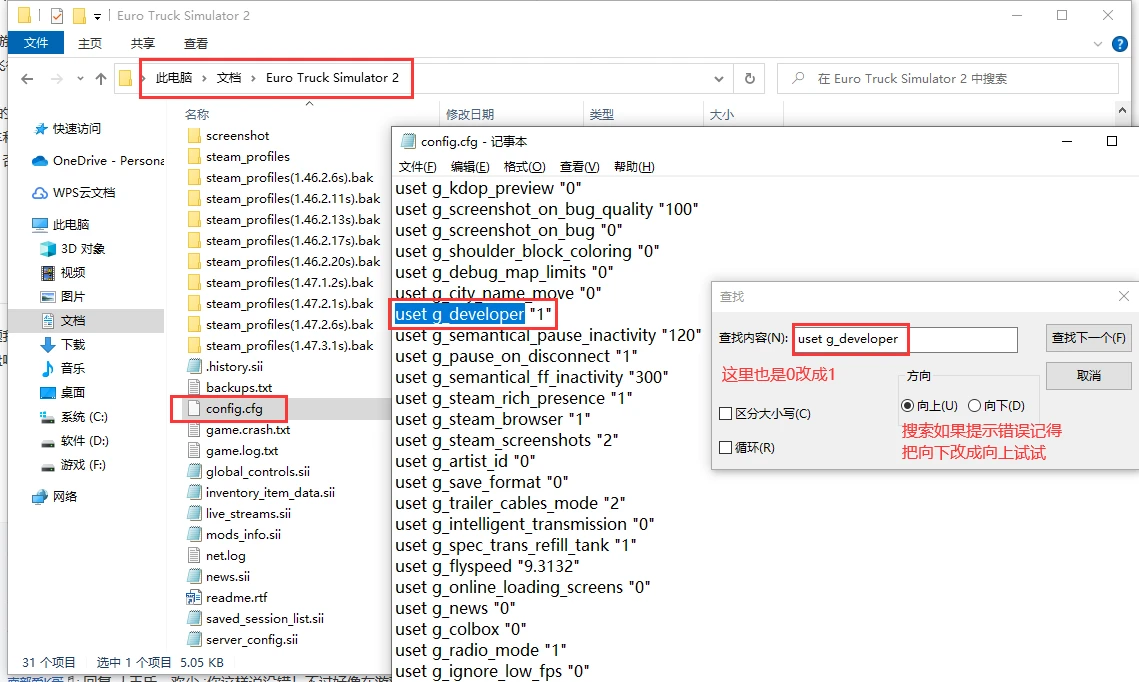Switch to Explorer Share tab
The width and height of the screenshot is (1139, 682).
142,44
